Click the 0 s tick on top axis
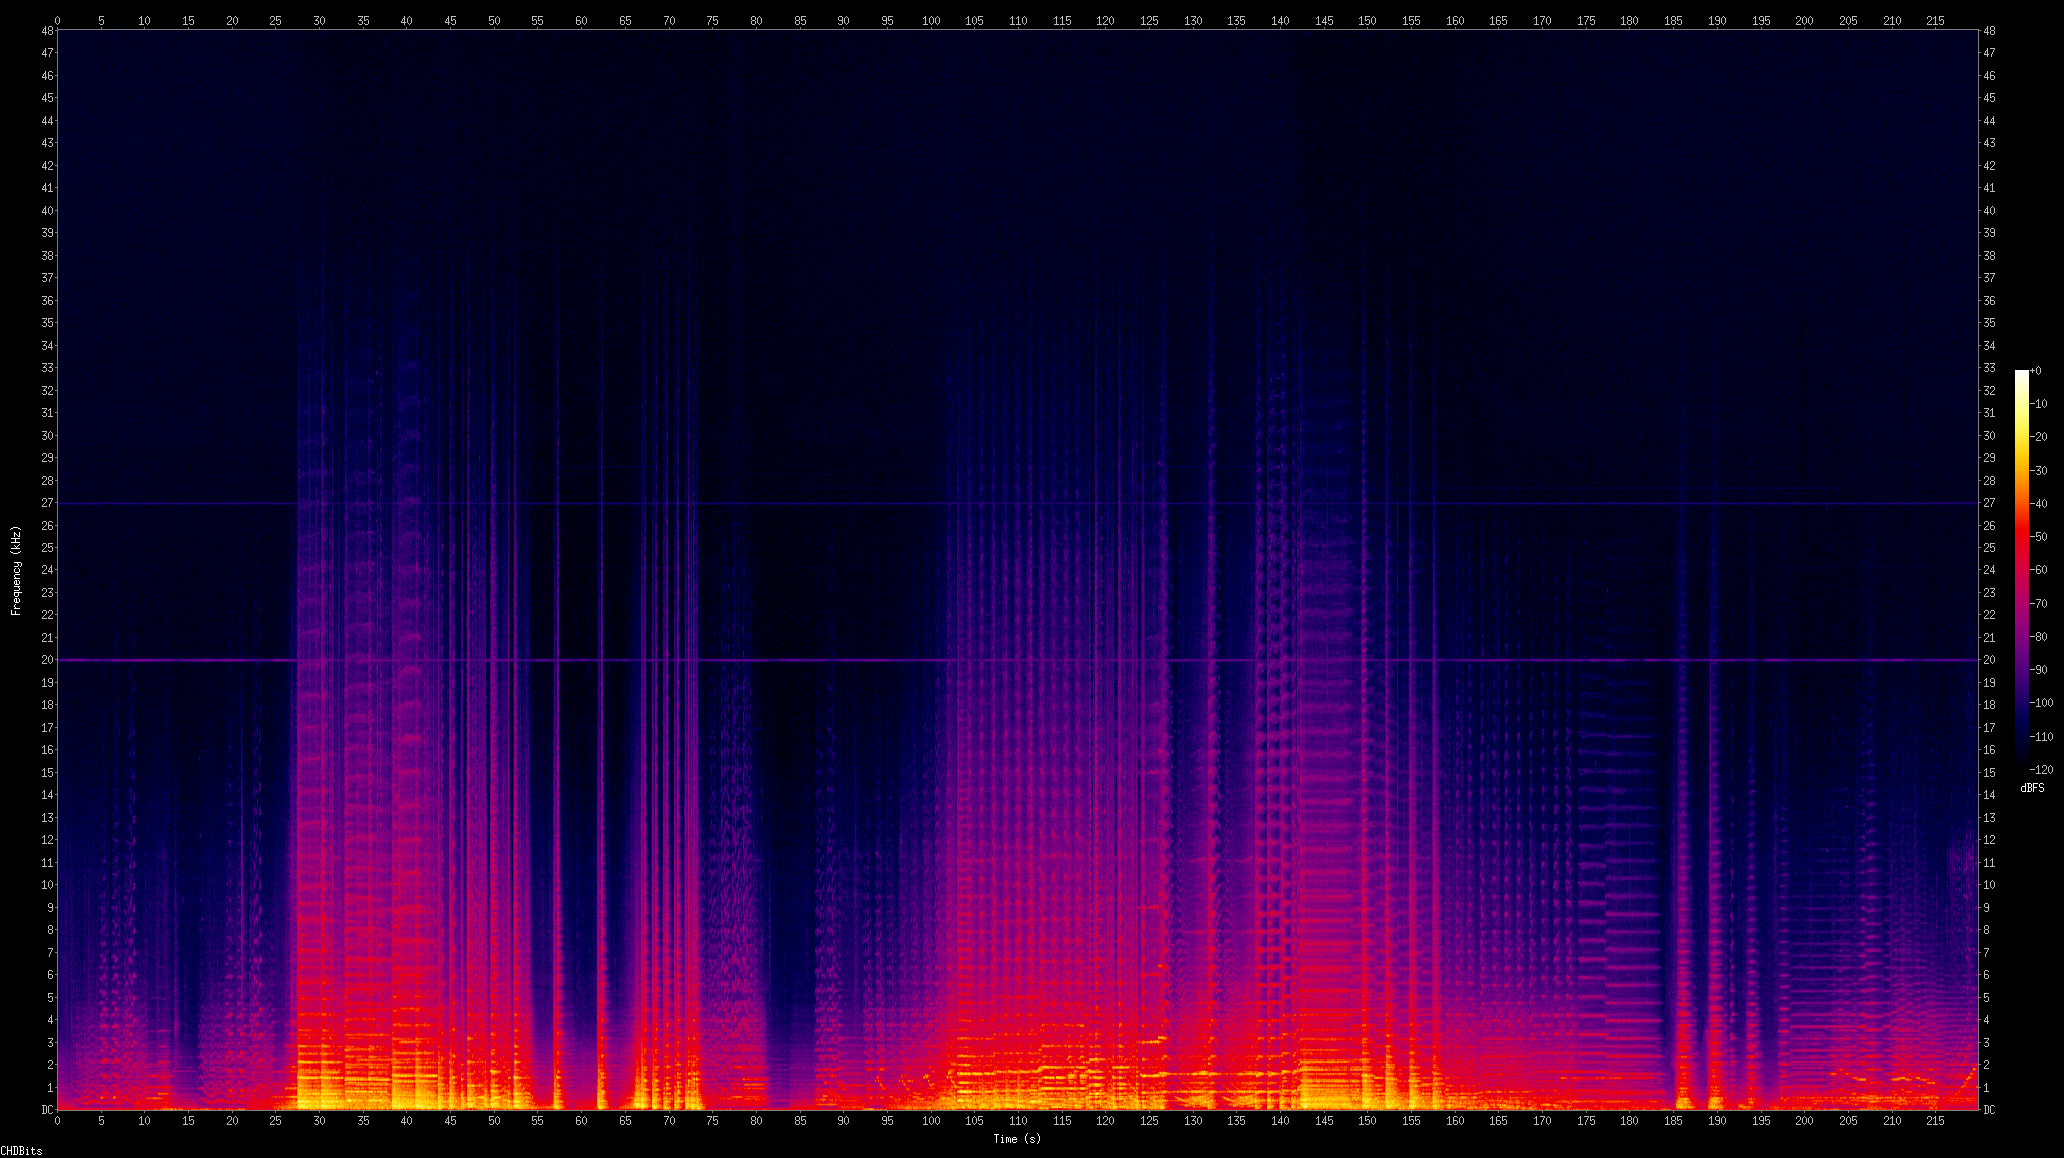Image resolution: width=2064 pixels, height=1158 pixels. tap(57, 20)
